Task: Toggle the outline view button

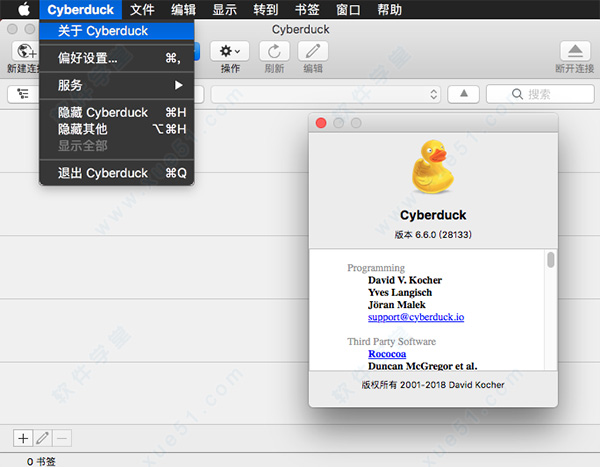Action: 23,94
